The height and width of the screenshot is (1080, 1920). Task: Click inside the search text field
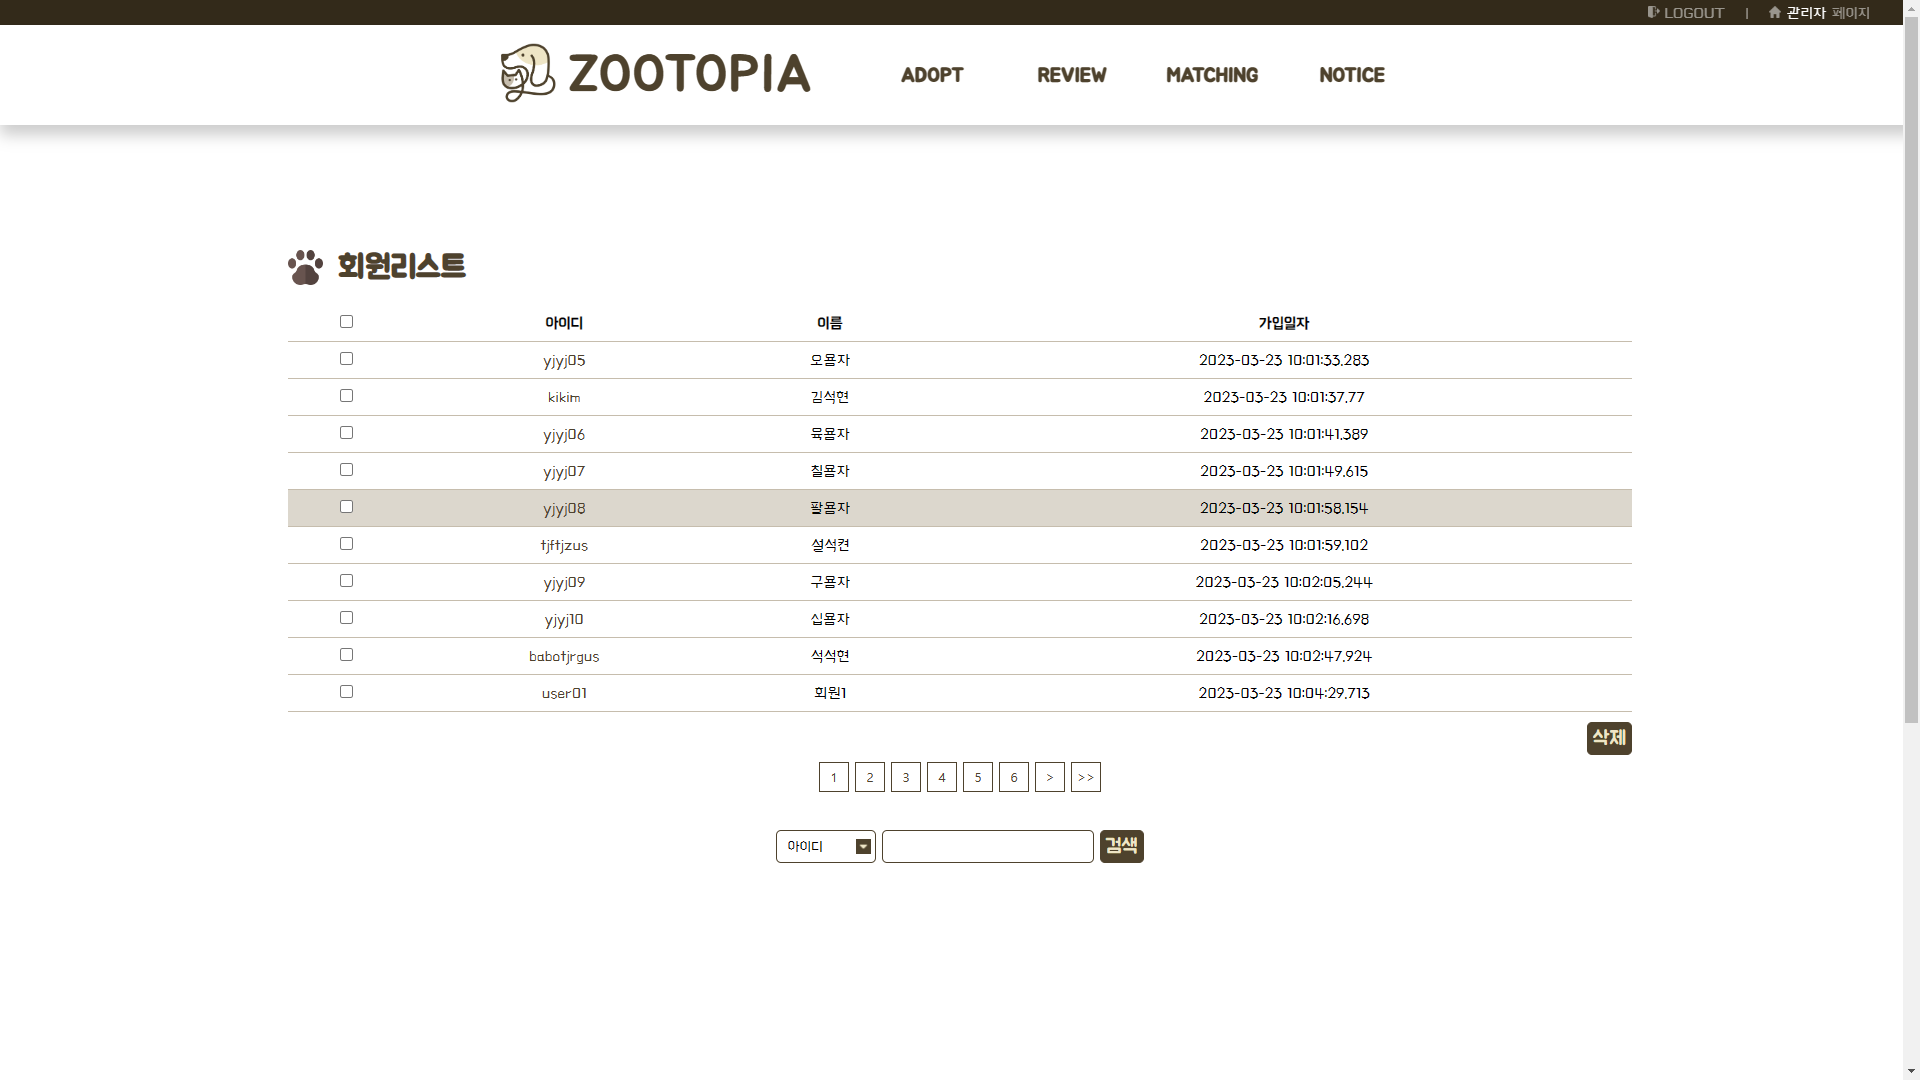pos(987,846)
